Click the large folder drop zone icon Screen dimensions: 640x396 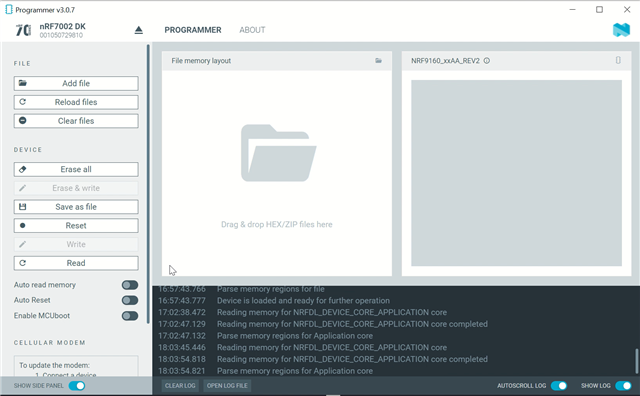click(x=278, y=153)
